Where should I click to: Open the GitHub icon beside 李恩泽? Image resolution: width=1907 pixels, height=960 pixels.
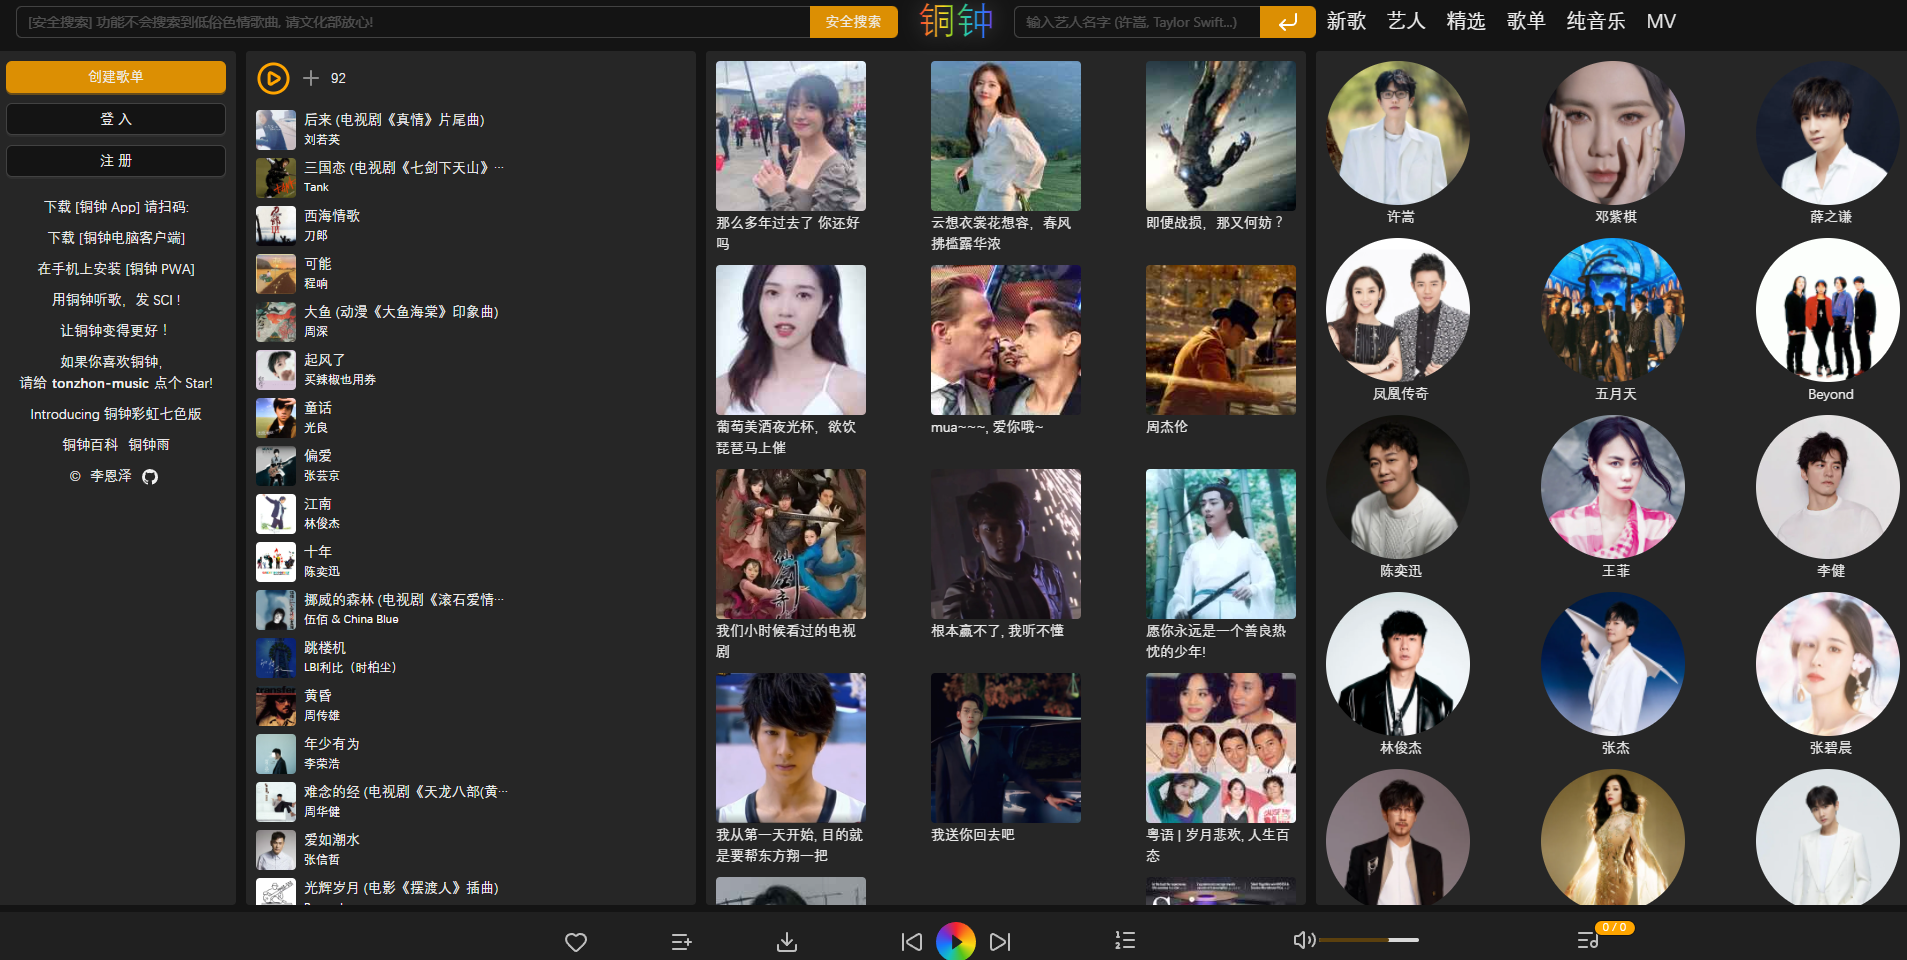click(x=150, y=477)
